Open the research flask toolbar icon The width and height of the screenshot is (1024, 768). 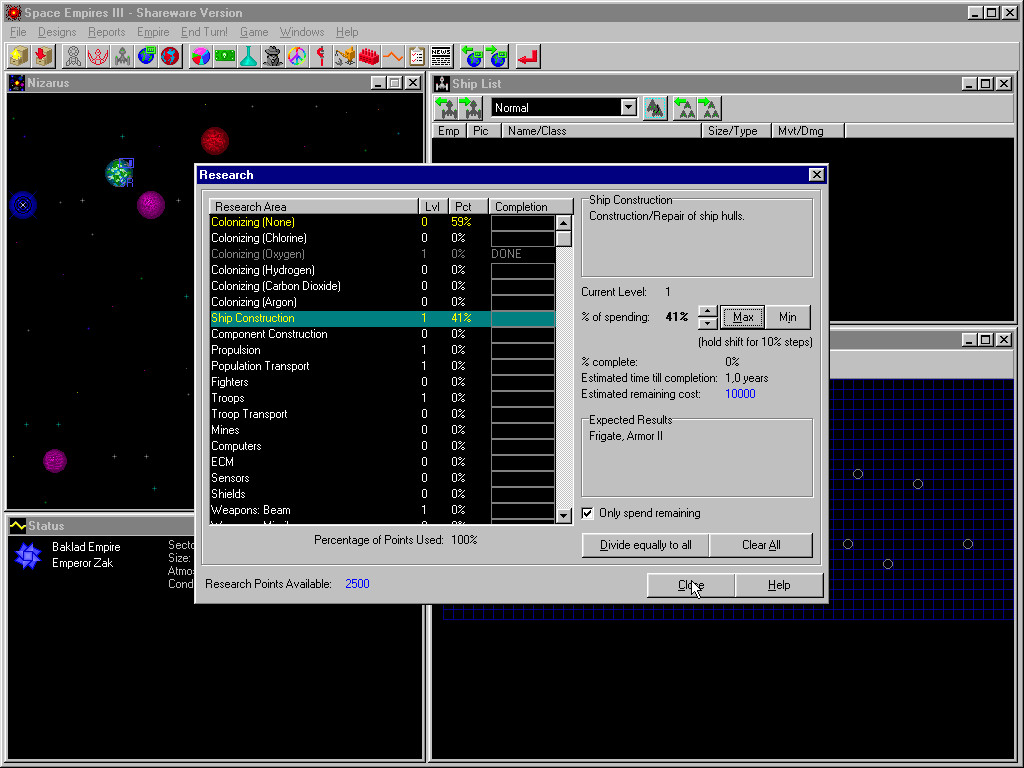coord(249,56)
